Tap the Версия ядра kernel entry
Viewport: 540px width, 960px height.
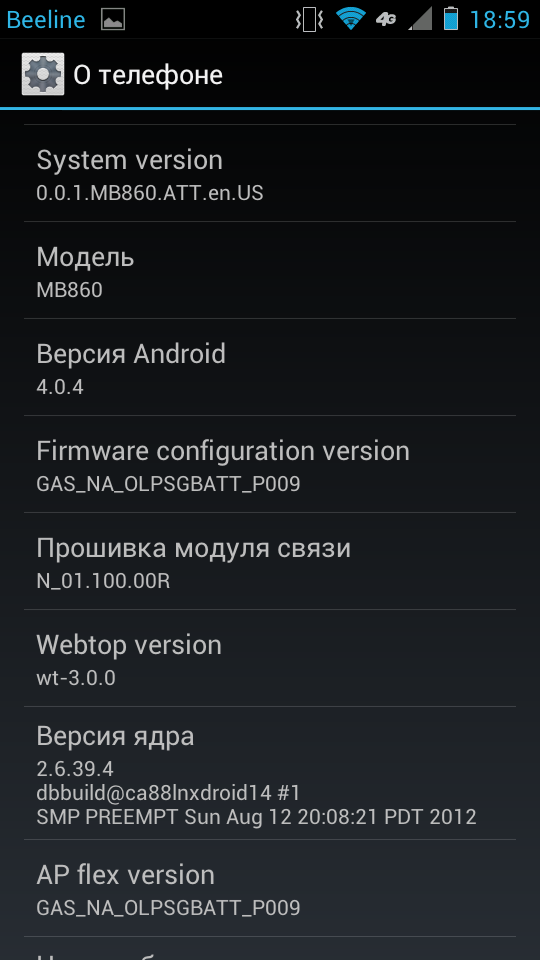(270, 773)
